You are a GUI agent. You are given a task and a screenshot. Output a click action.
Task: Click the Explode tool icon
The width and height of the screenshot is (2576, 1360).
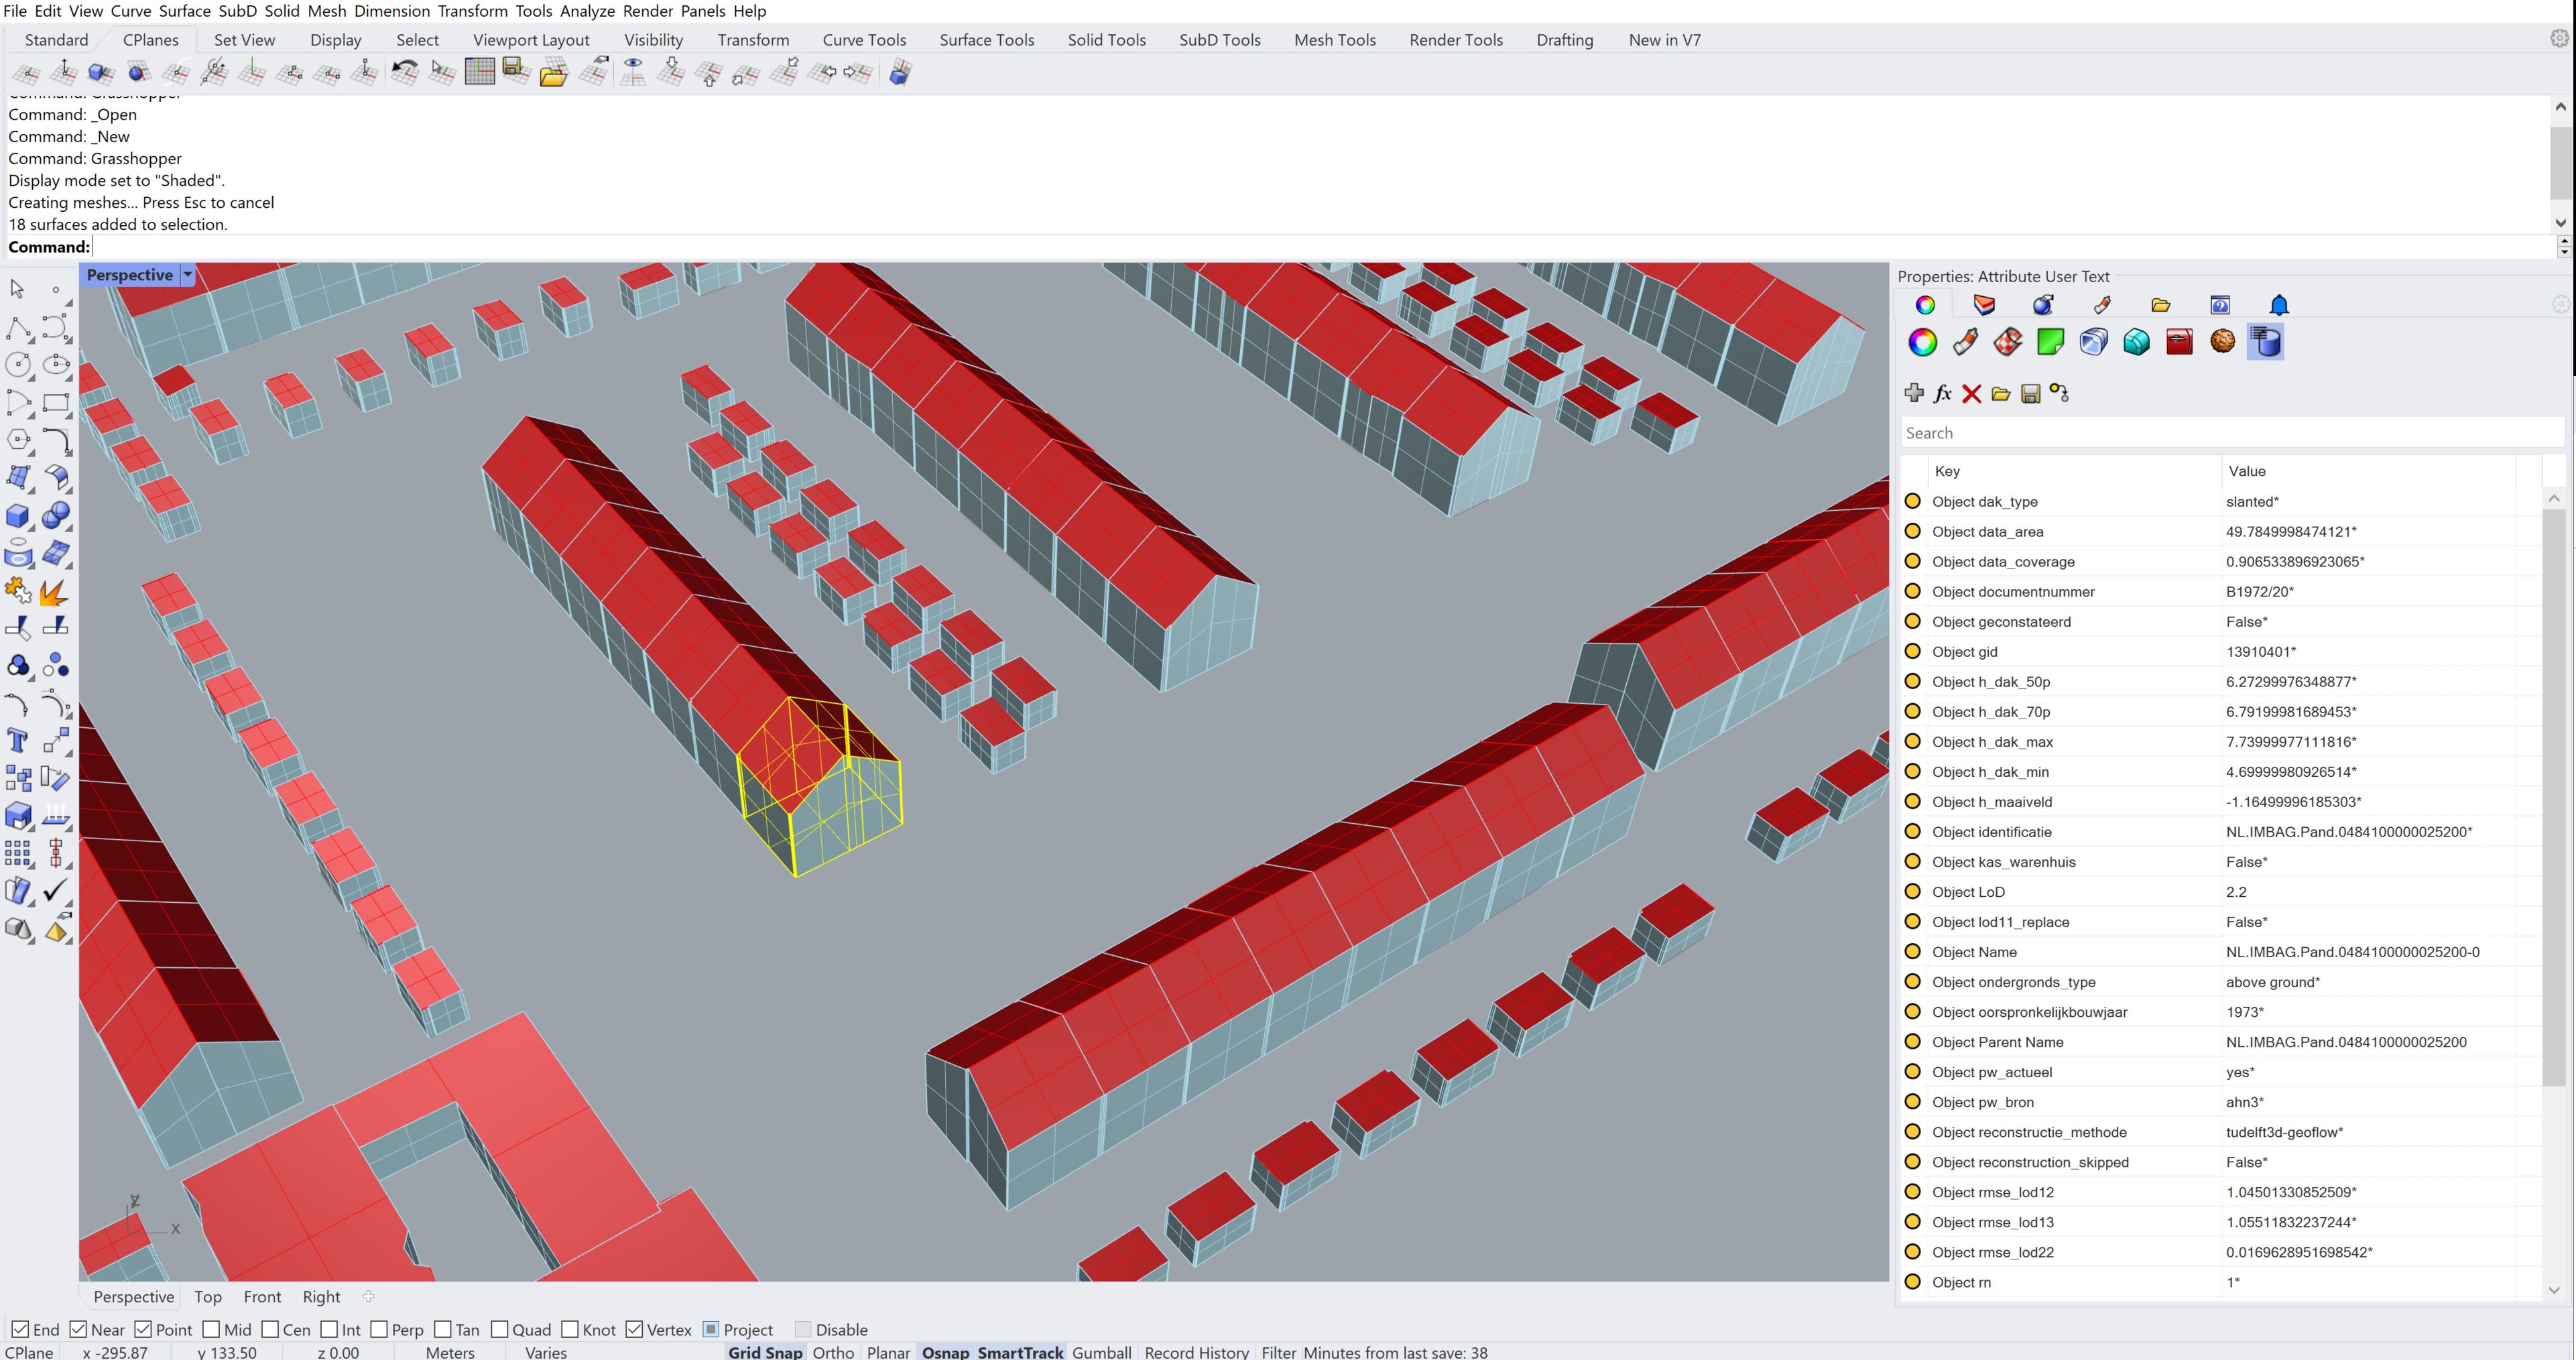pyautogui.click(x=54, y=592)
